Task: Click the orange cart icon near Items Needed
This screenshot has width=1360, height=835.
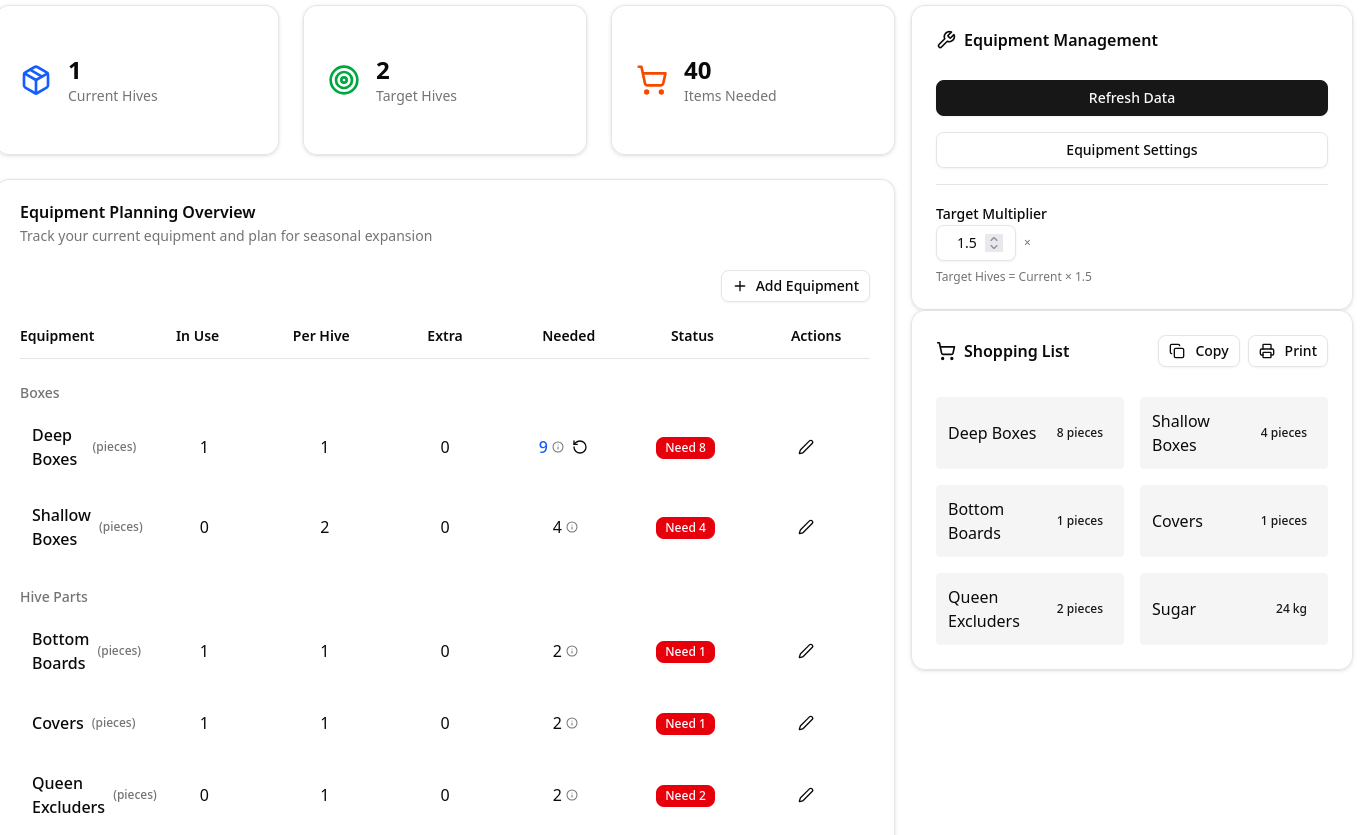Action: pyautogui.click(x=652, y=80)
